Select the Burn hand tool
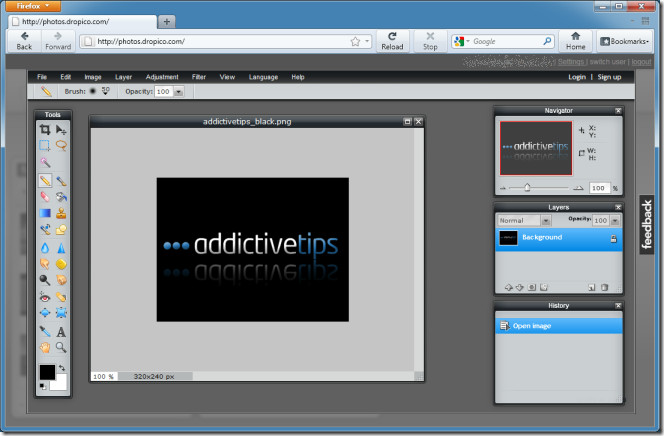Viewport: 664px width, 436px height. pos(61,280)
